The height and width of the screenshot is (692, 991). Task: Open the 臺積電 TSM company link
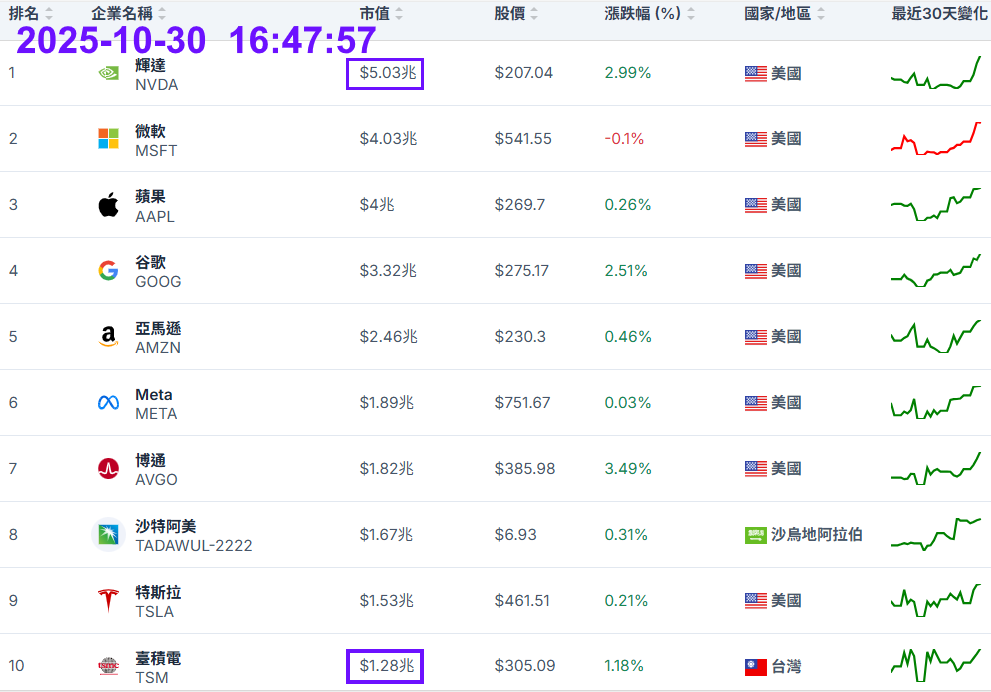click(x=158, y=659)
